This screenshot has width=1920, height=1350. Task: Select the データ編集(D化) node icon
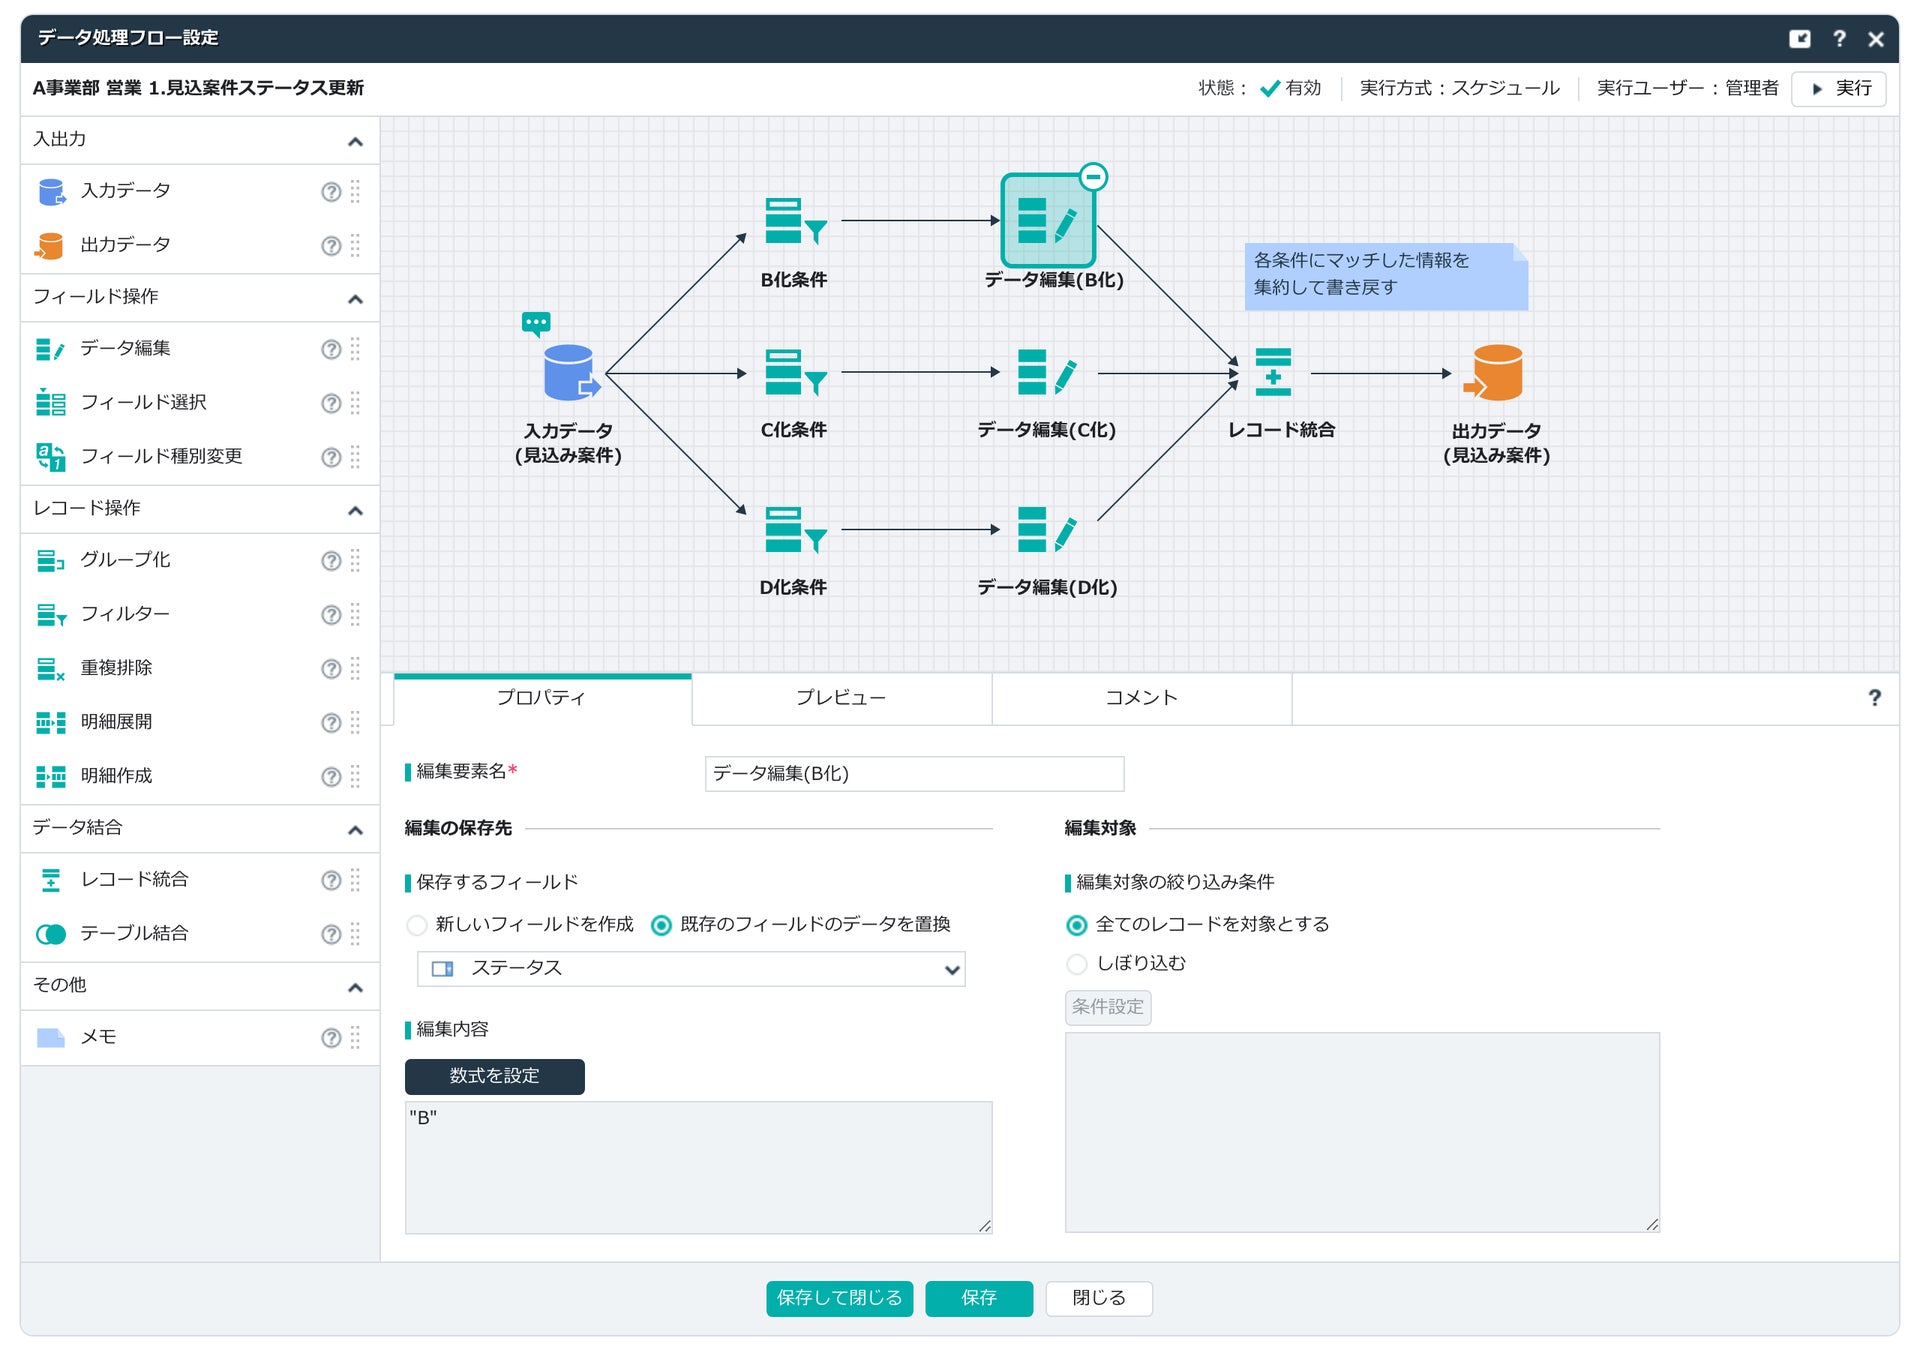point(1046,530)
